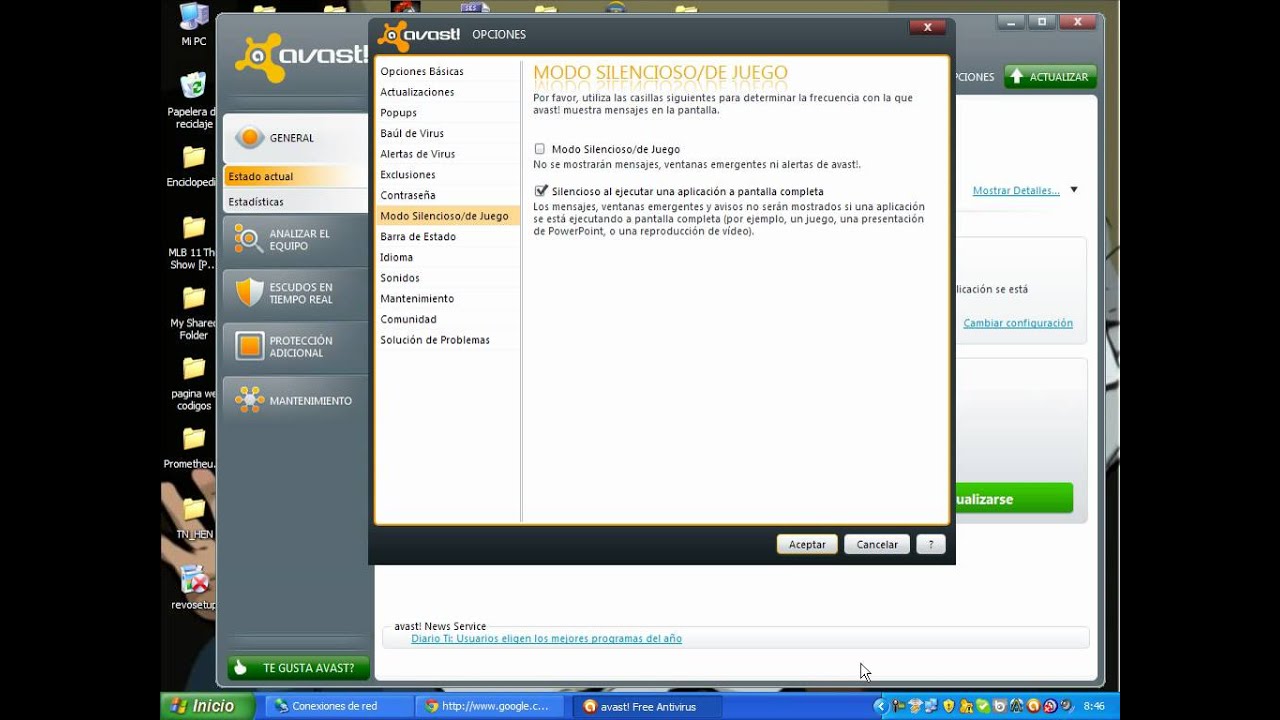Click the Protección Adicional square icon
1280x720 pixels.
[x=249, y=346]
